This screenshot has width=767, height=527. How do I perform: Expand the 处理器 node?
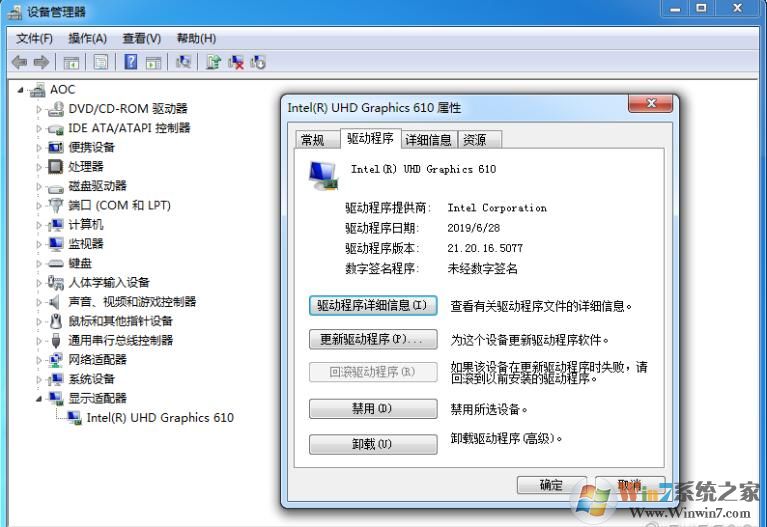coord(39,167)
